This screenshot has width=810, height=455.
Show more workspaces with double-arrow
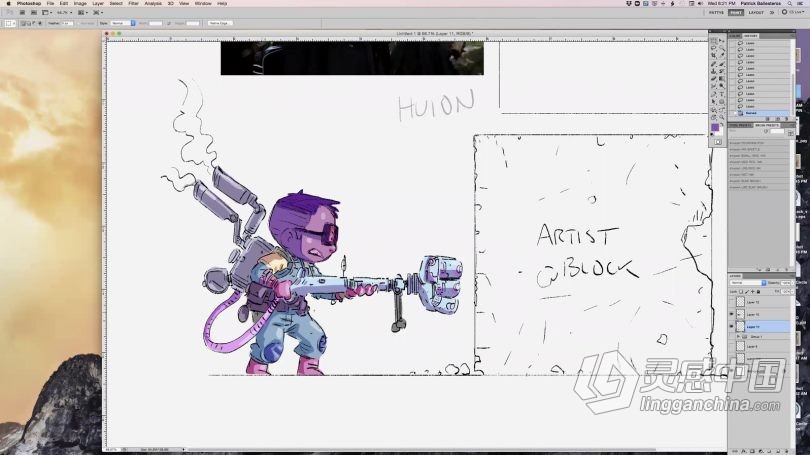[x=772, y=12]
